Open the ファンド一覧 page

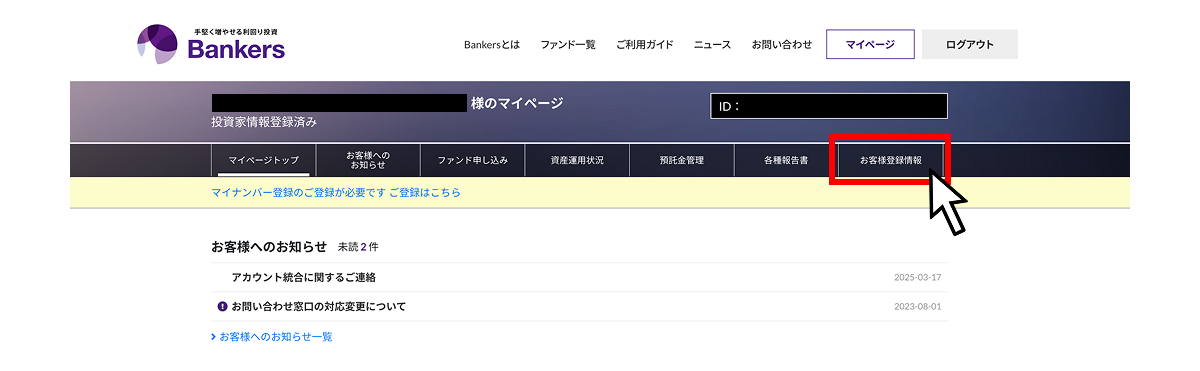(x=568, y=45)
